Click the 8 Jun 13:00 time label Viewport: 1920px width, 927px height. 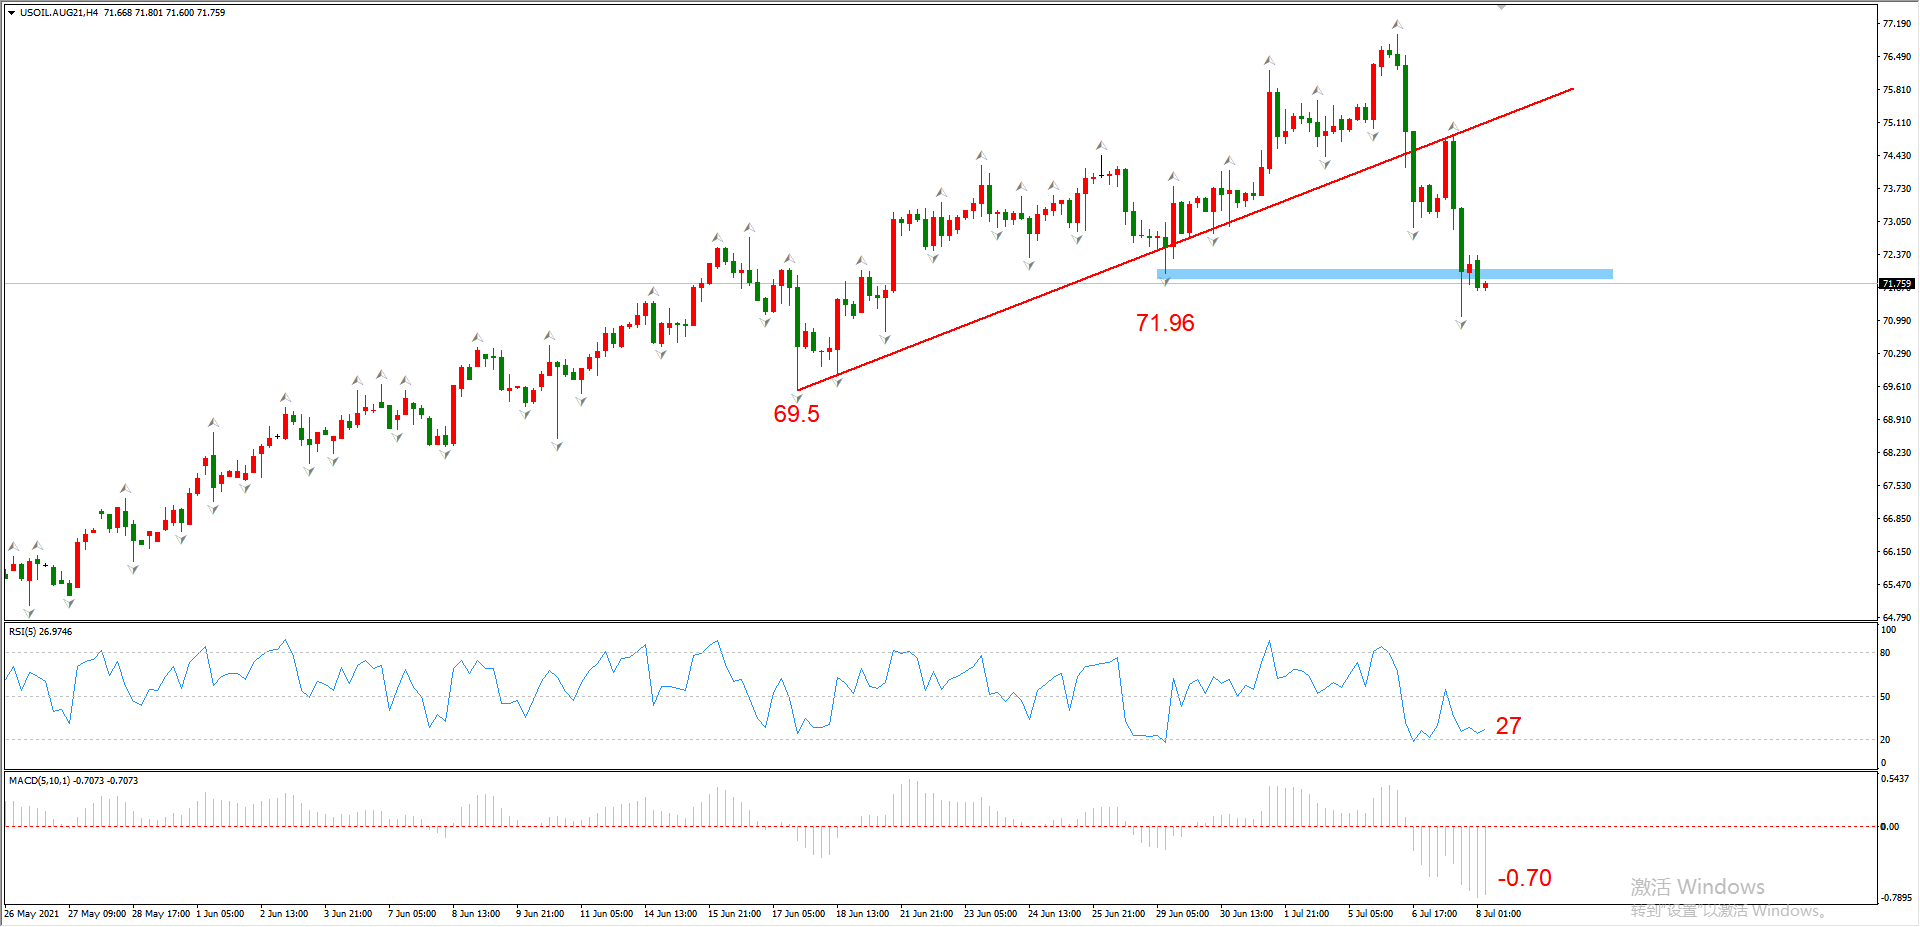(476, 914)
